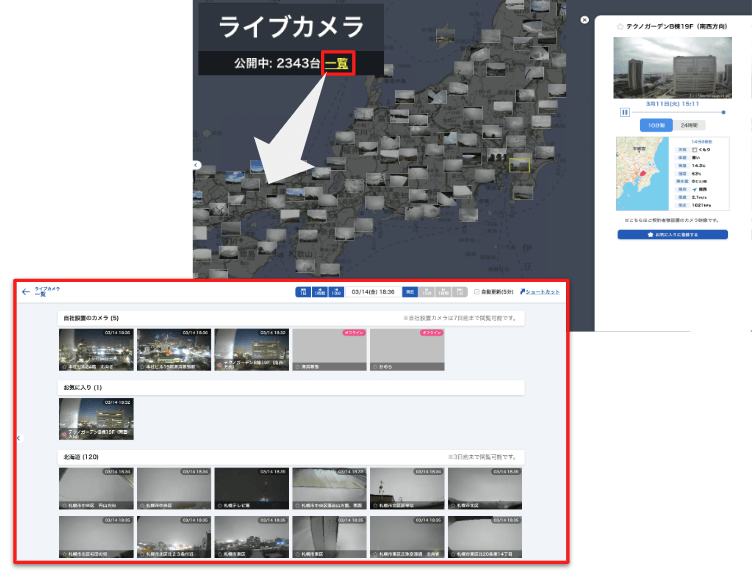Click the お気に入りに登録する button
The height and width of the screenshot is (576, 753).
point(672,234)
